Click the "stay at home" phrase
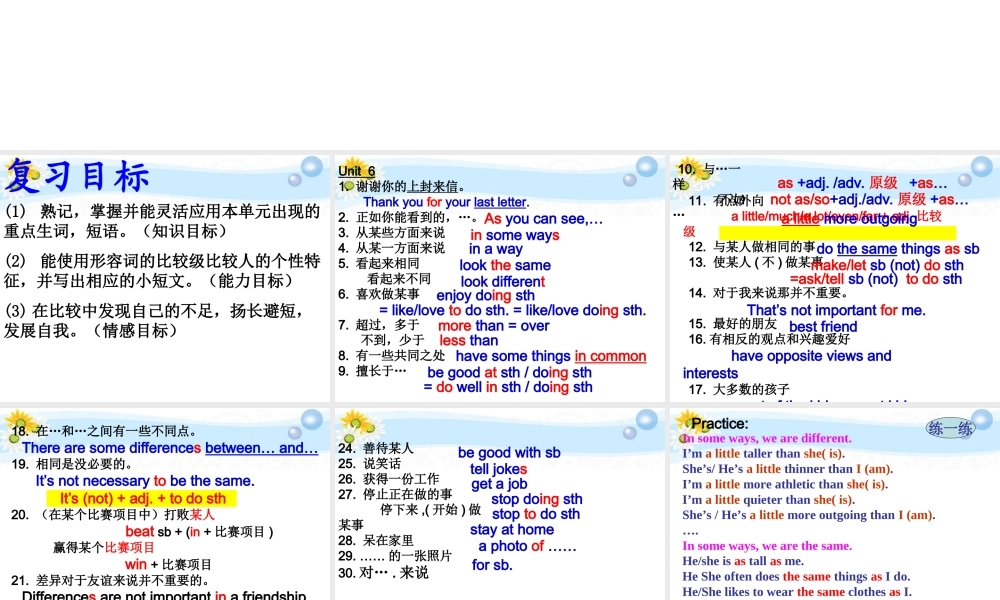The width and height of the screenshot is (1000, 600). (x=511, y=530)
